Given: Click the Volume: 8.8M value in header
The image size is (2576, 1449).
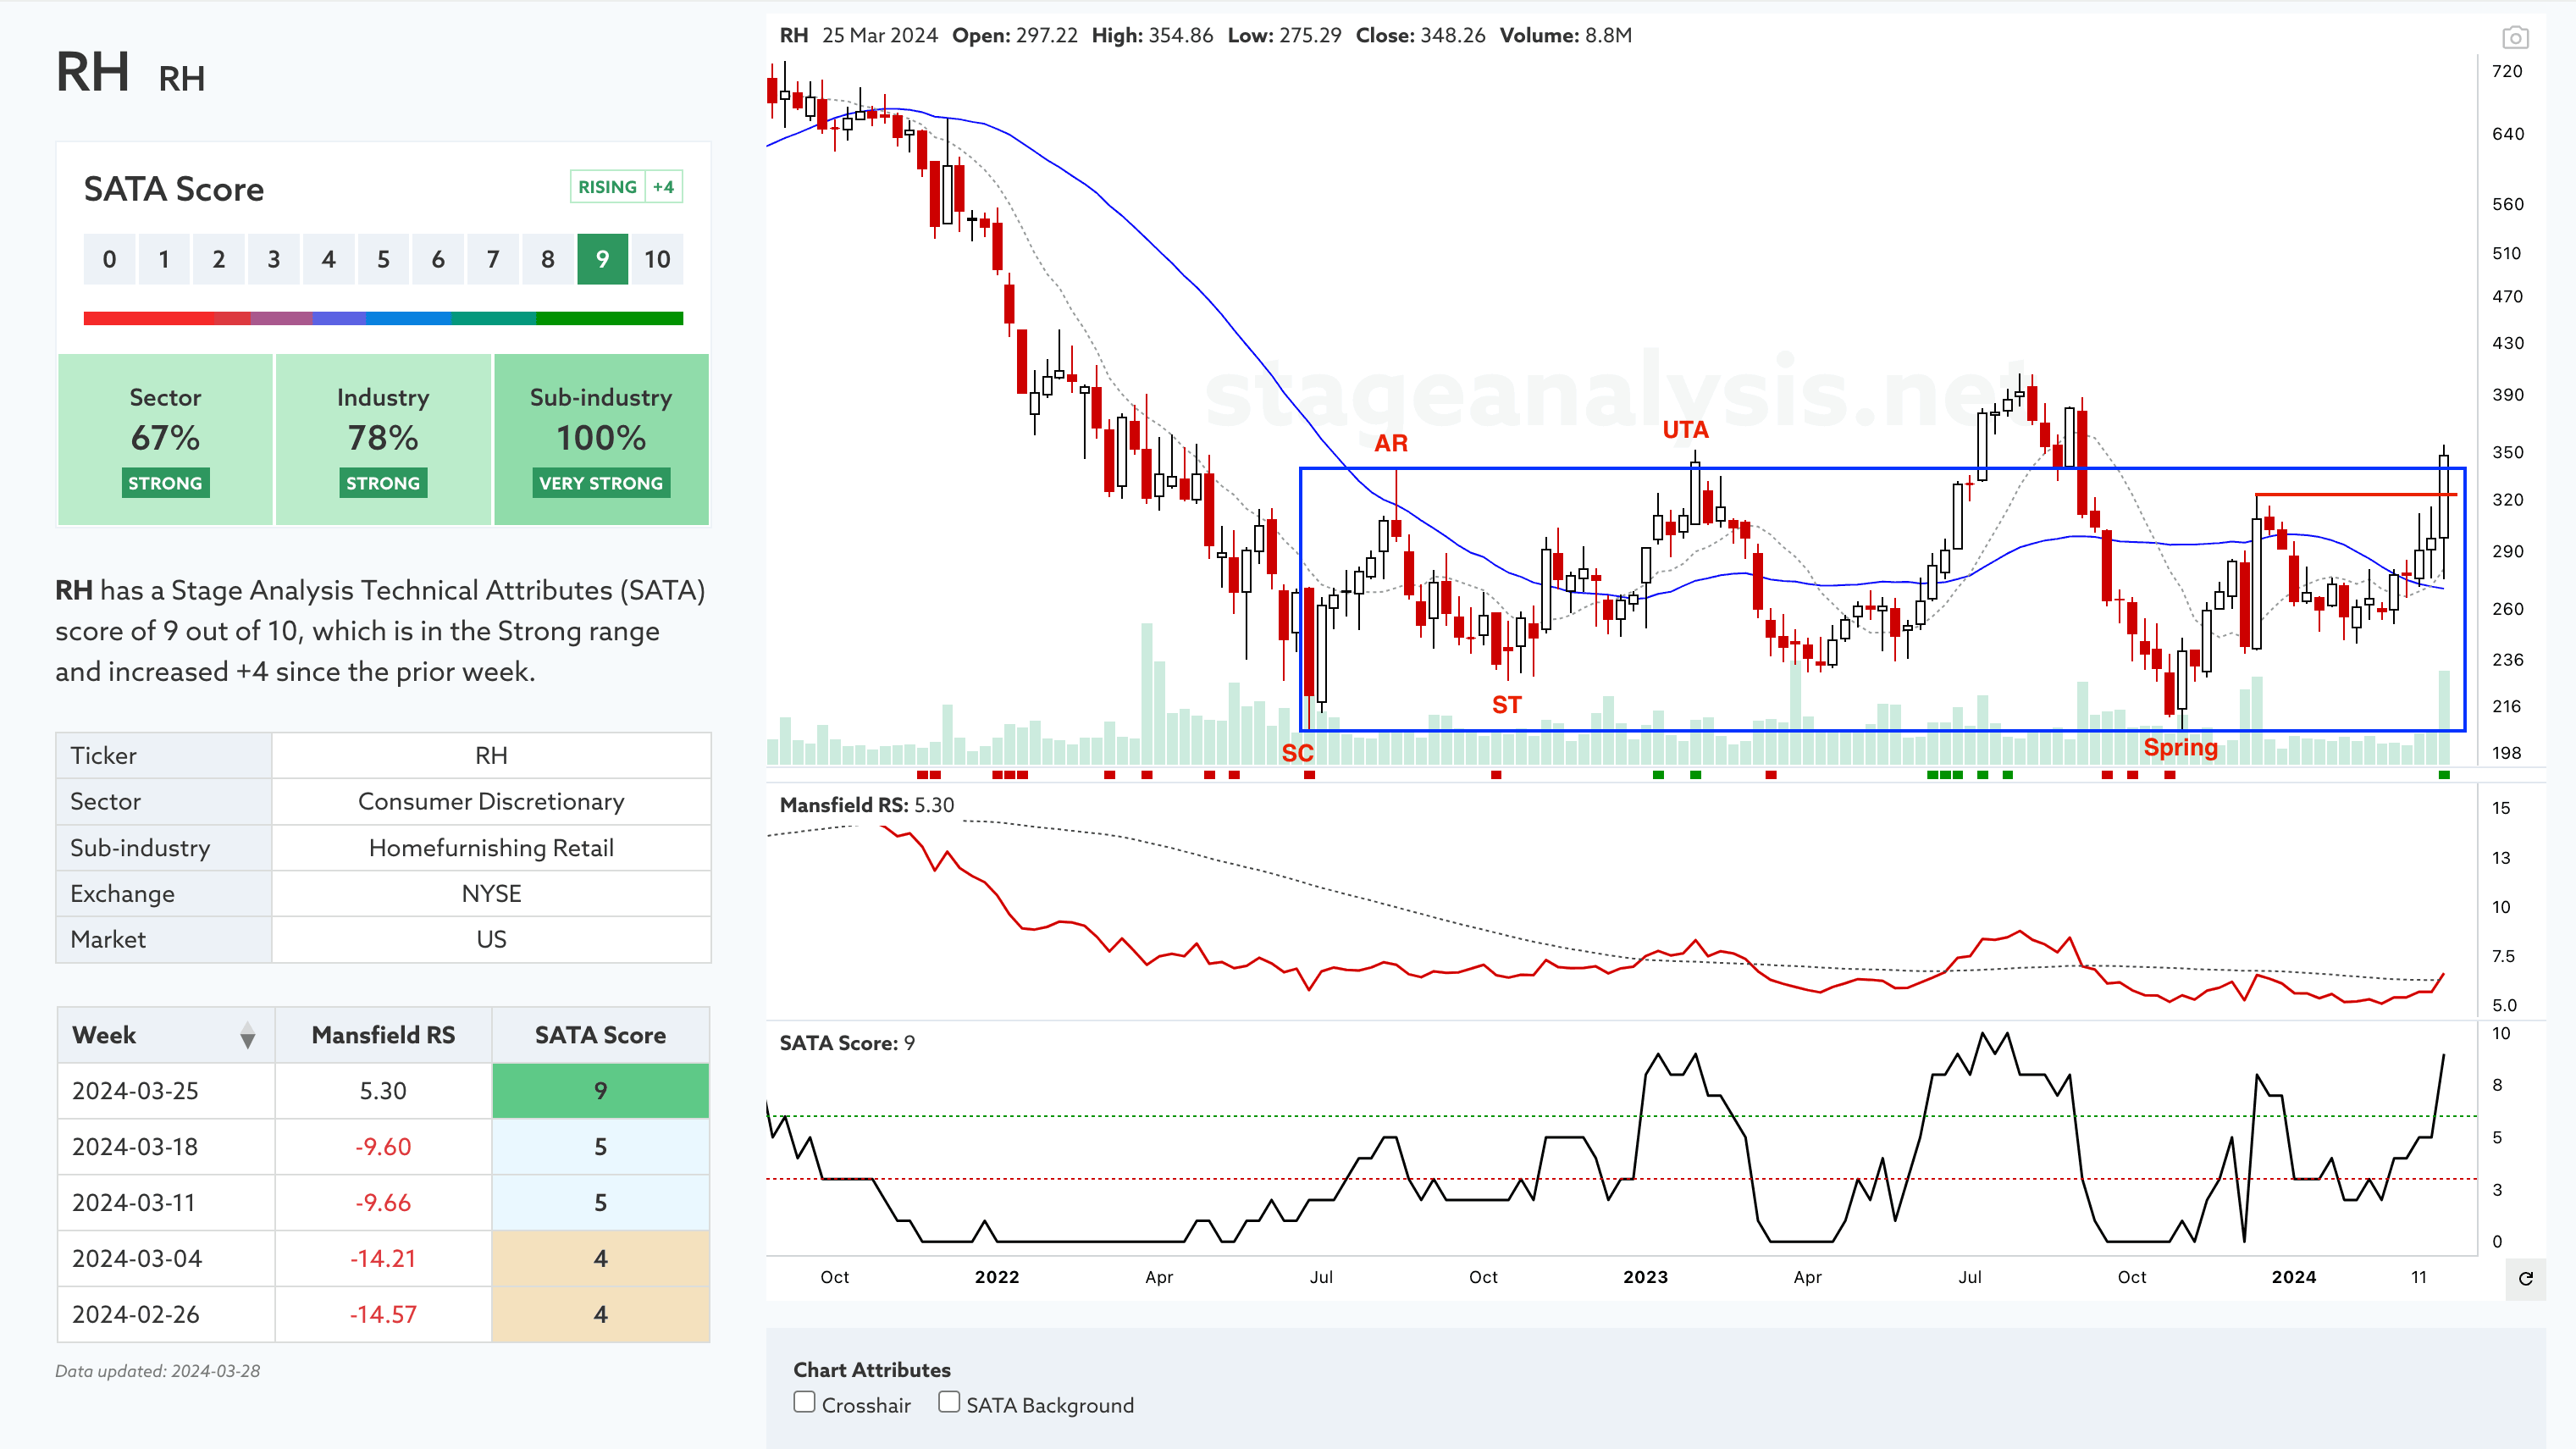Looking at the screenshot, I should [1565, 36].
